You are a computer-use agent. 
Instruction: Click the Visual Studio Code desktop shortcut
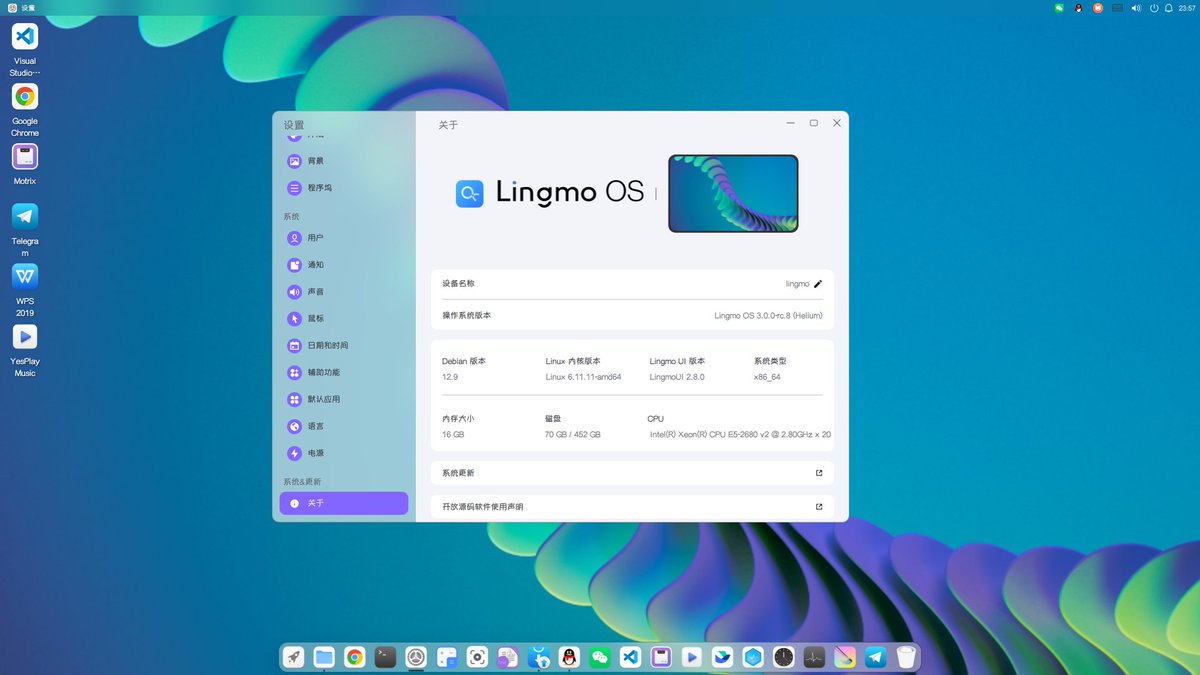pyautogui.click(x=25, y=50)
